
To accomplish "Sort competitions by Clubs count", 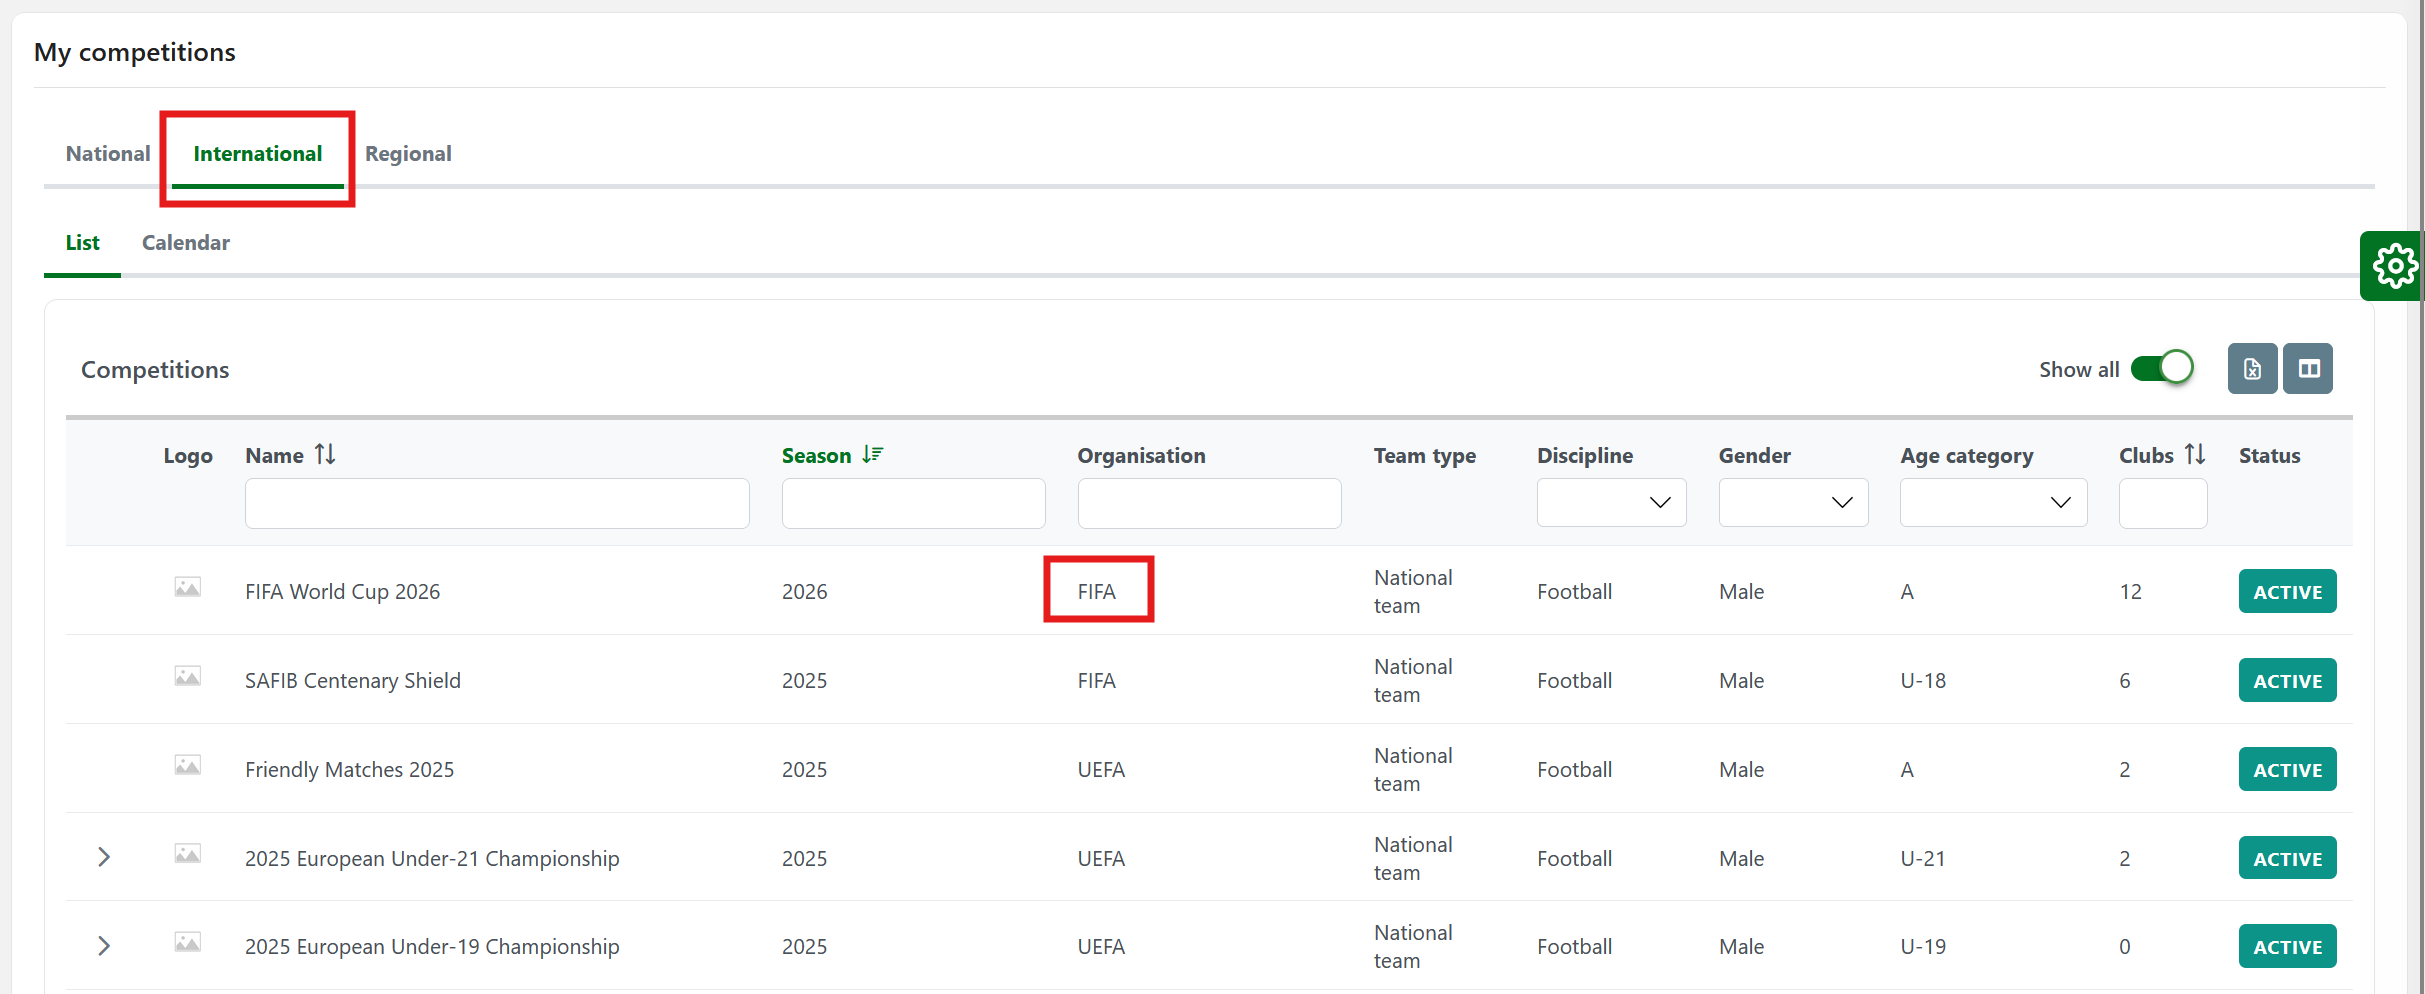I will (2194, 455).
